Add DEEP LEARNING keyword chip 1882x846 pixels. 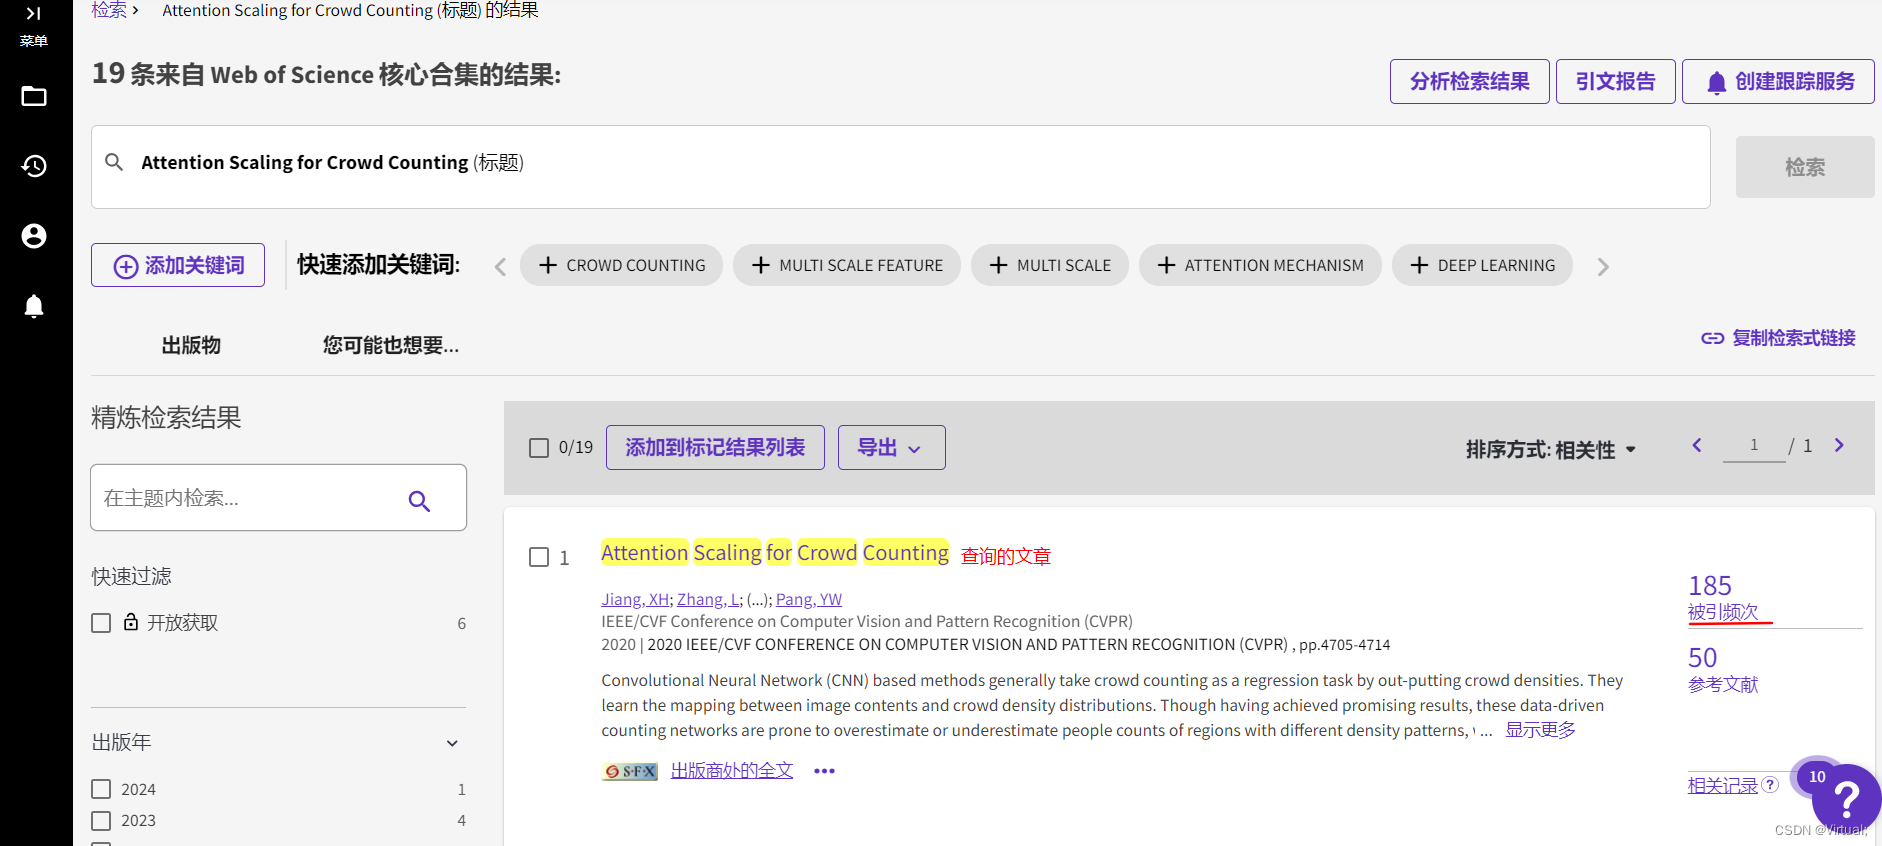point(1482,265)
